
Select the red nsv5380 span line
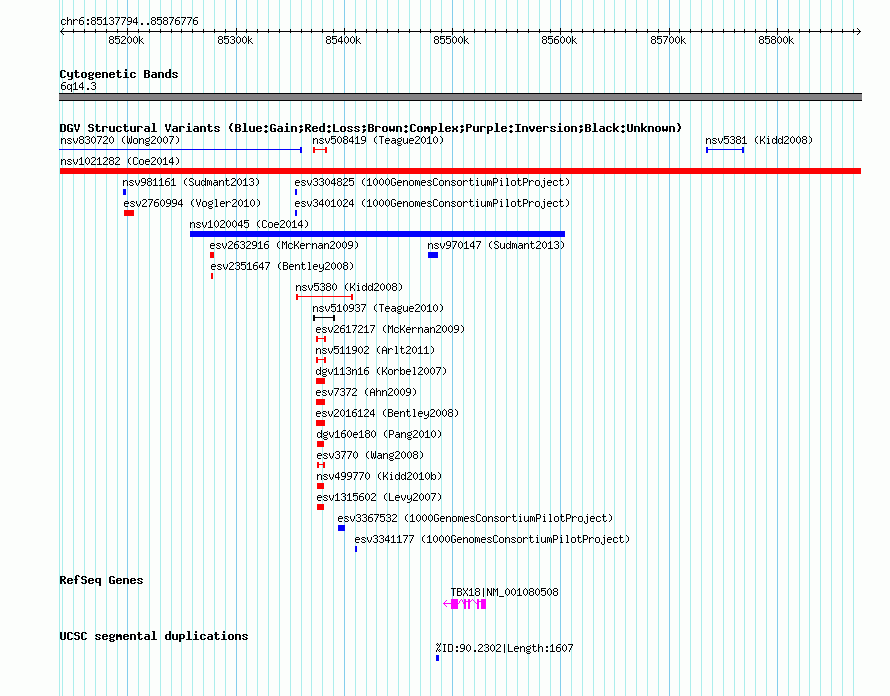[x=325, y=297]
